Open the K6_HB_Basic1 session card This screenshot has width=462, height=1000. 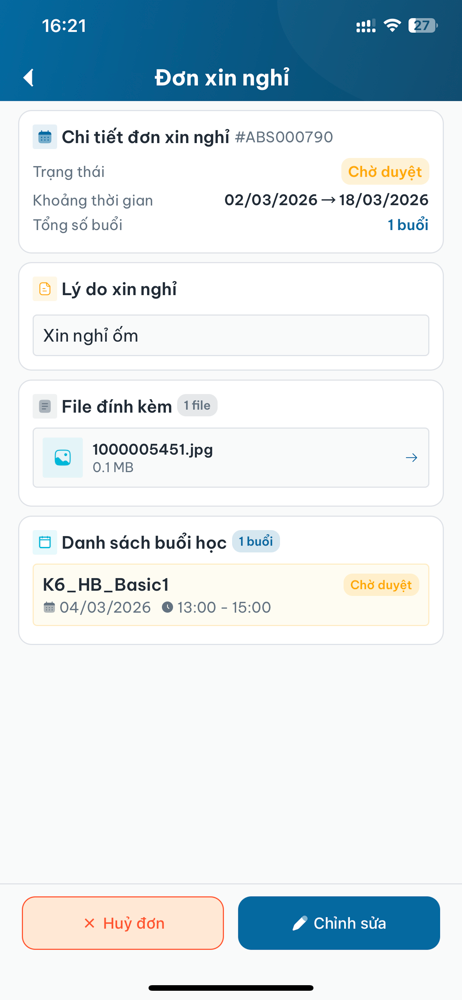231,594
